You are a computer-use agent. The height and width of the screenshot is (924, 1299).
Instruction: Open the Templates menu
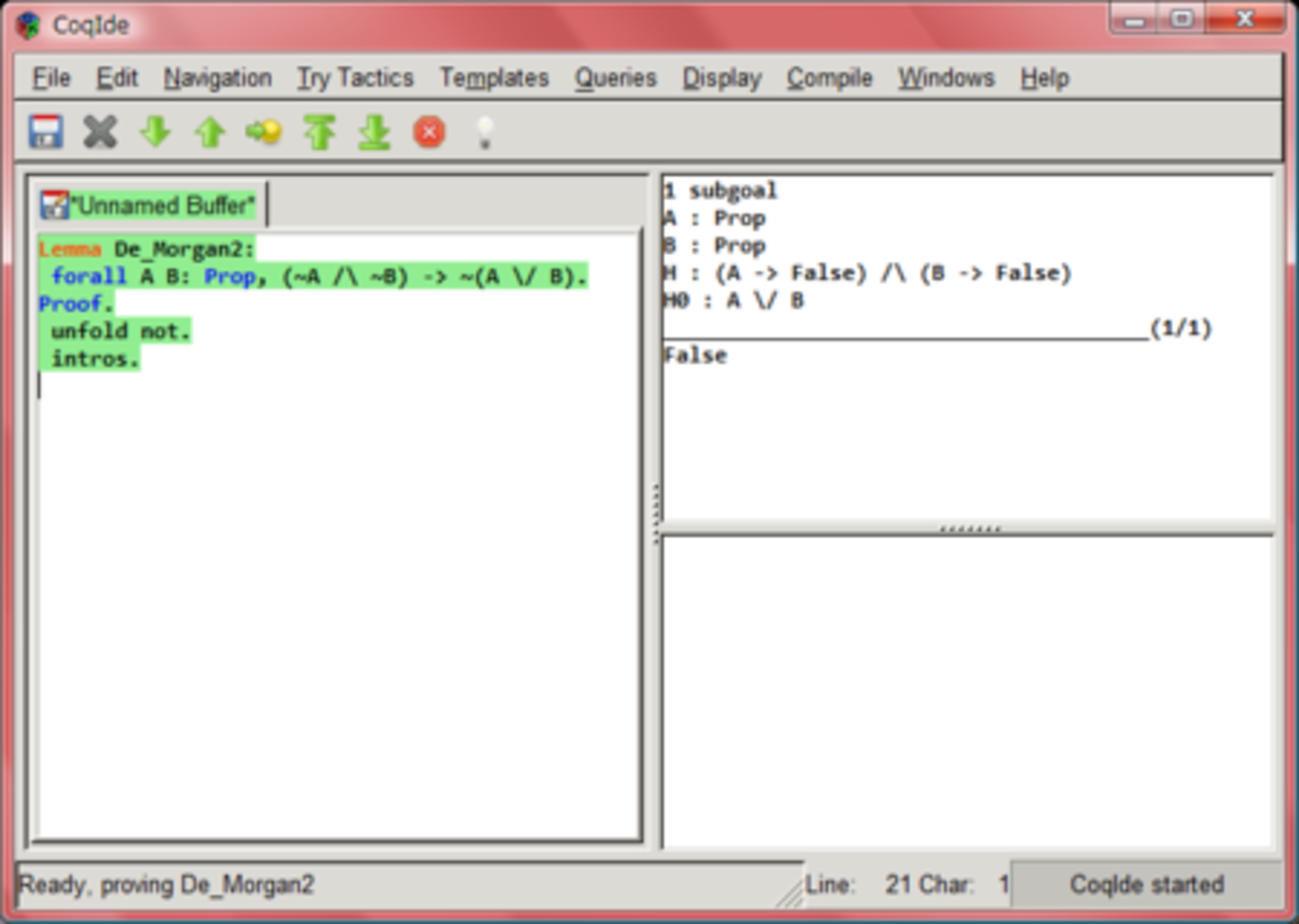tap(494, 78)
